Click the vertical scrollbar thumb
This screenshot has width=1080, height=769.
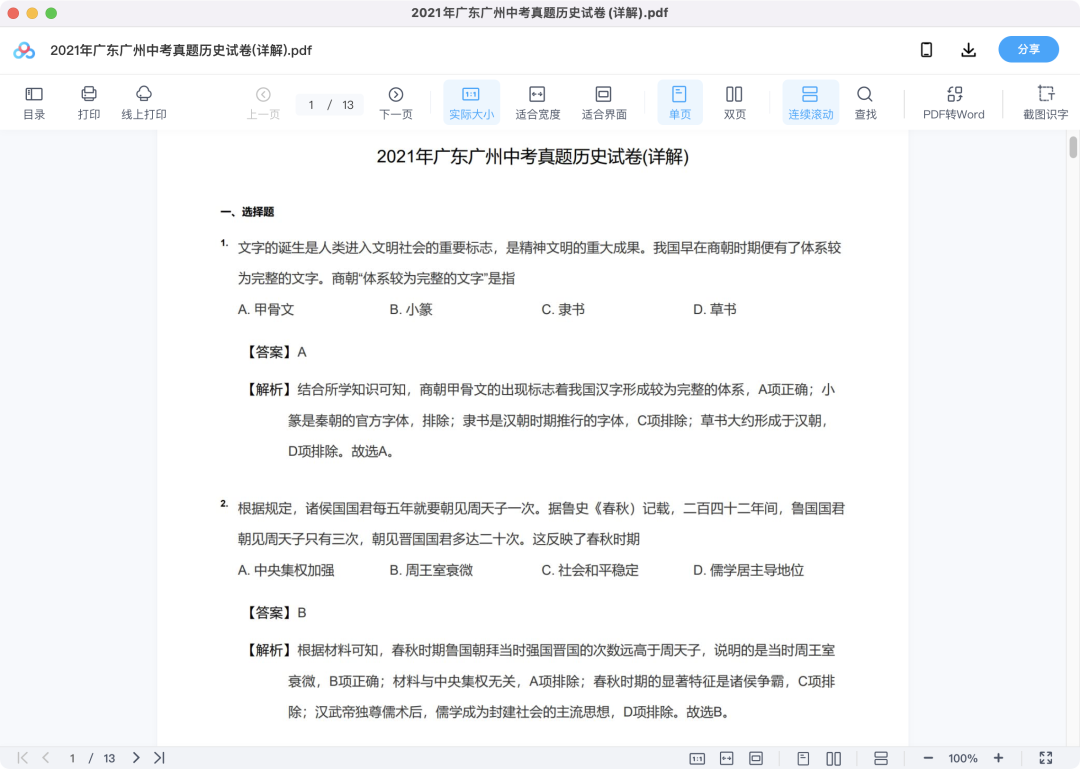[x=1072, y=147]
